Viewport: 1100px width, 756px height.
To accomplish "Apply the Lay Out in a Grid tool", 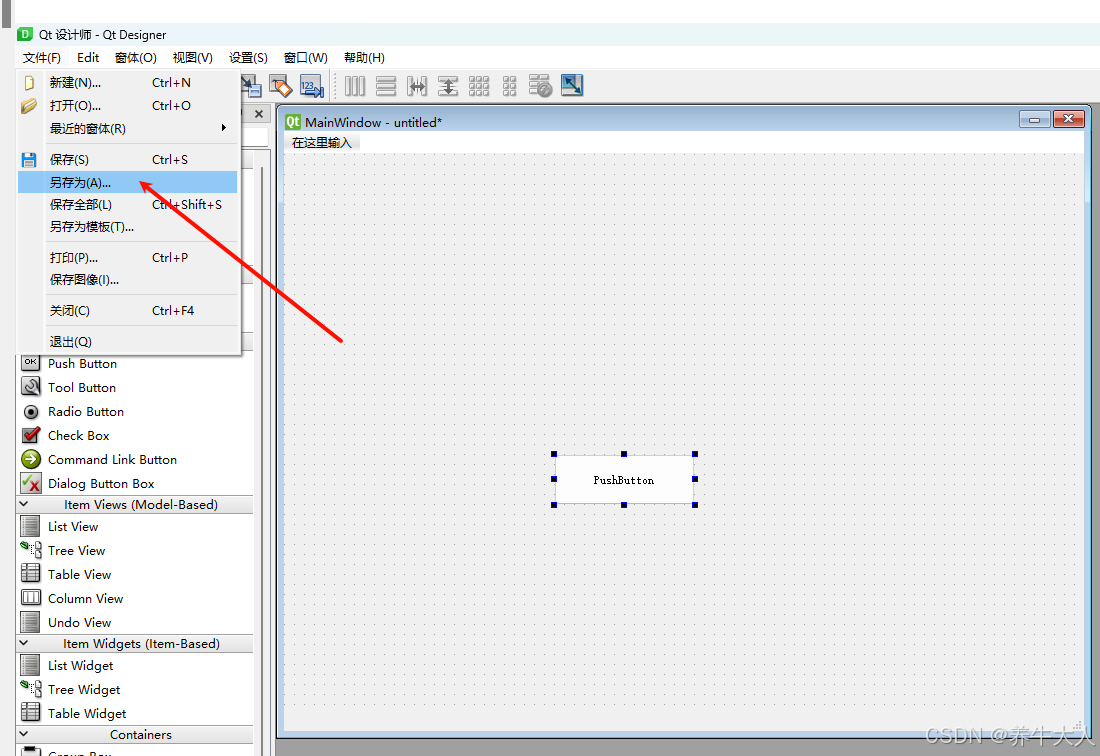I will [478, 86].
